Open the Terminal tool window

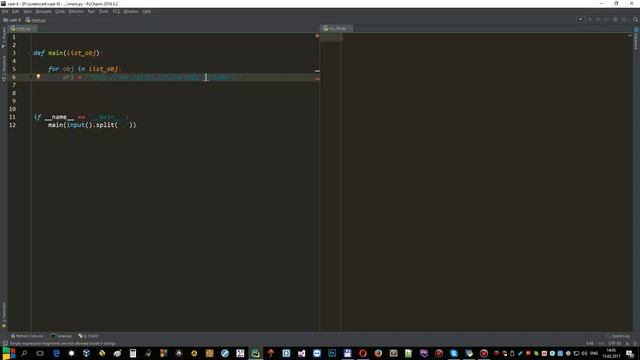[62, 336]
